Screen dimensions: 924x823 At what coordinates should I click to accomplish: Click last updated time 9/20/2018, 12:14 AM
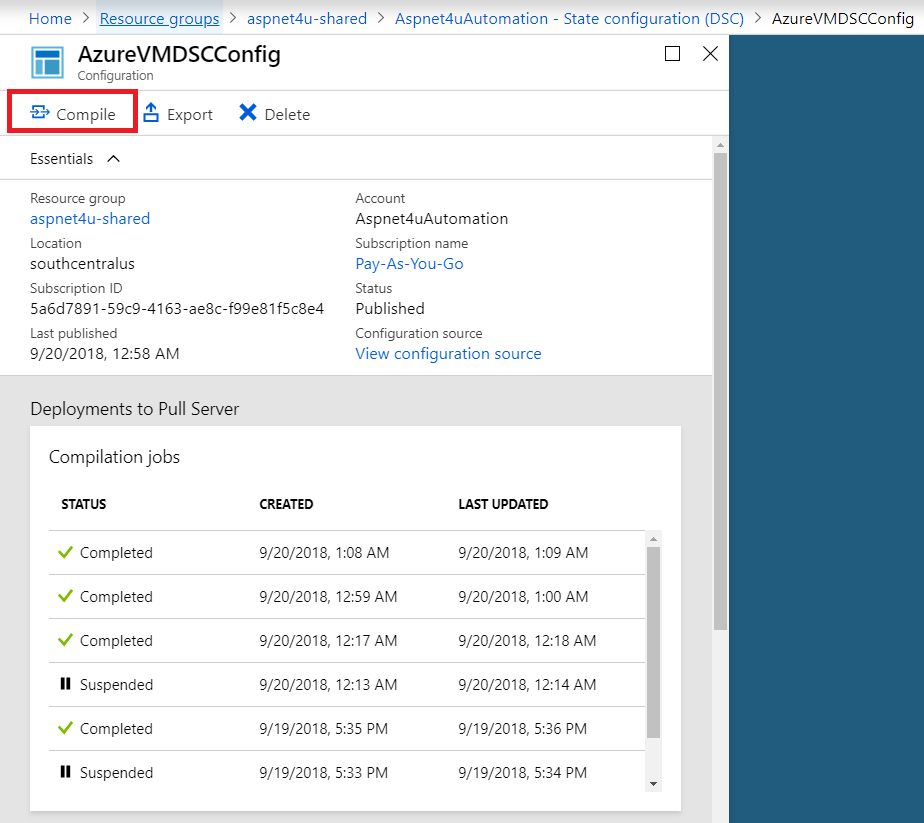pyautogui.click(x=527, y=685)
